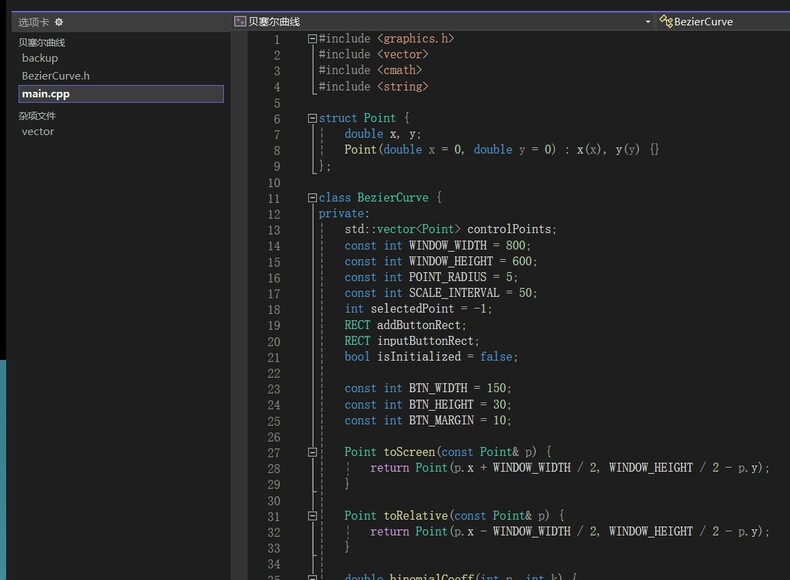Collapse the toScreen function body
The image size is (790, 580).
[x=312, y=452]
